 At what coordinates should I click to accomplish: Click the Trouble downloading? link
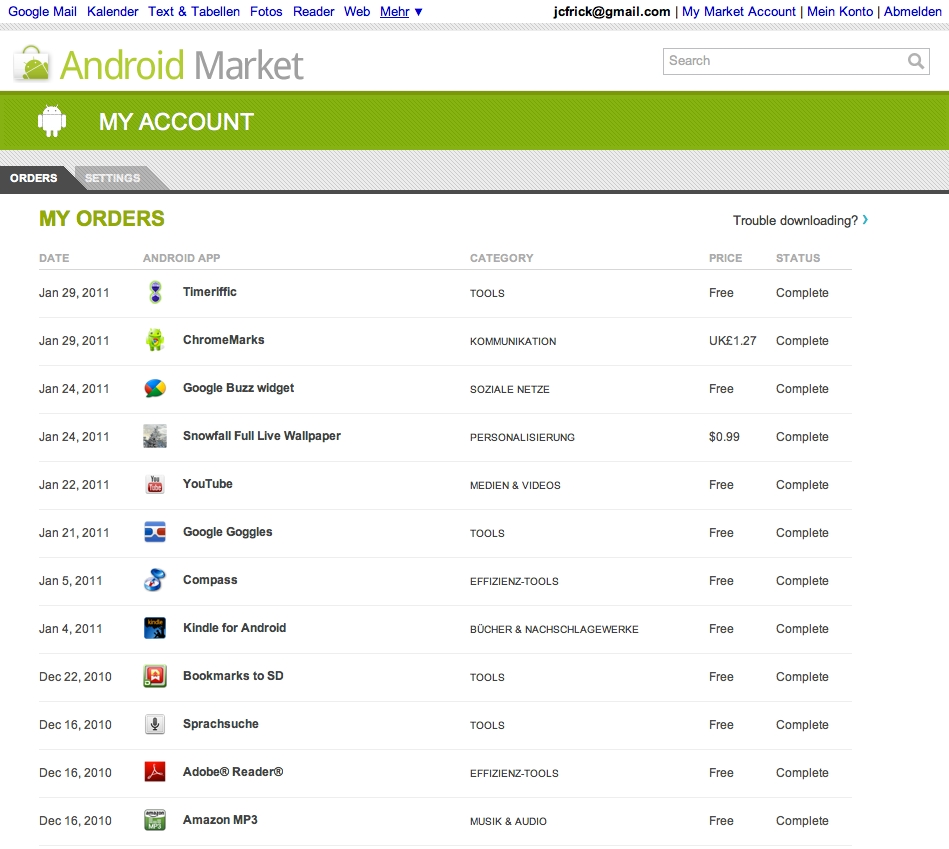[795, 220]
